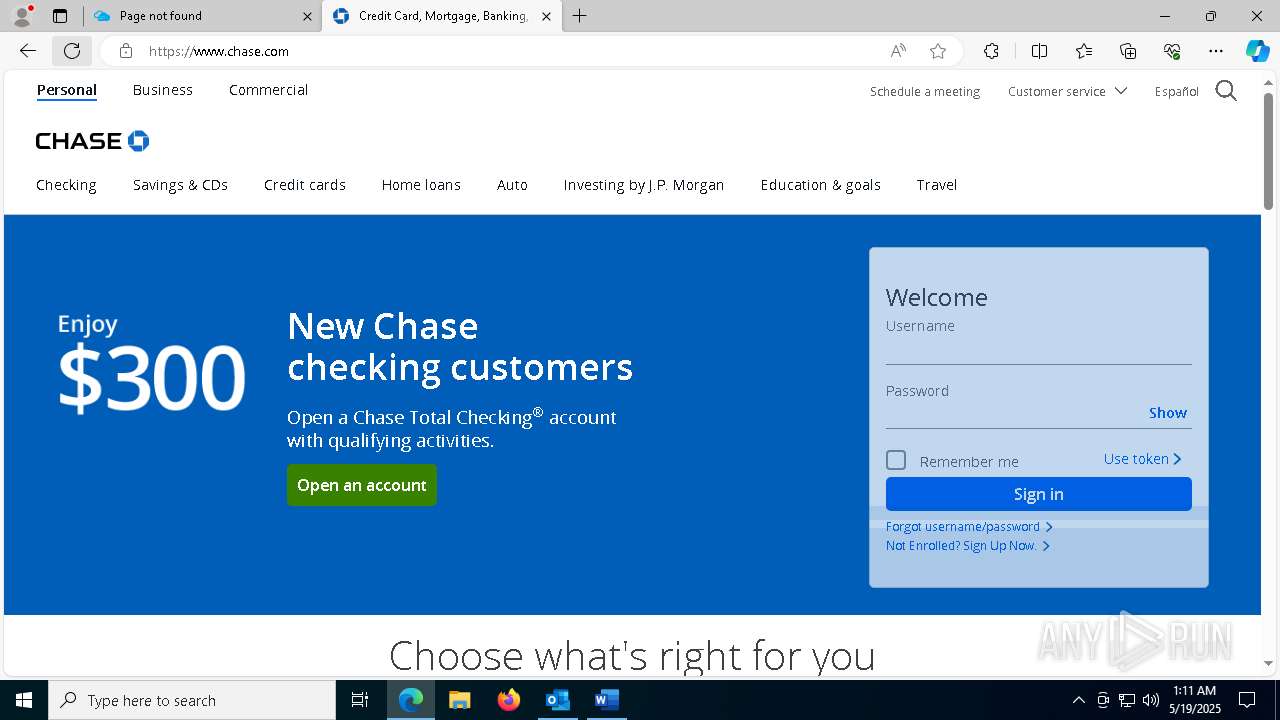The width and height of the screenshot is (1280, 720).
Task: Show hidden tray icons chevron
Action: point(1078,700)
